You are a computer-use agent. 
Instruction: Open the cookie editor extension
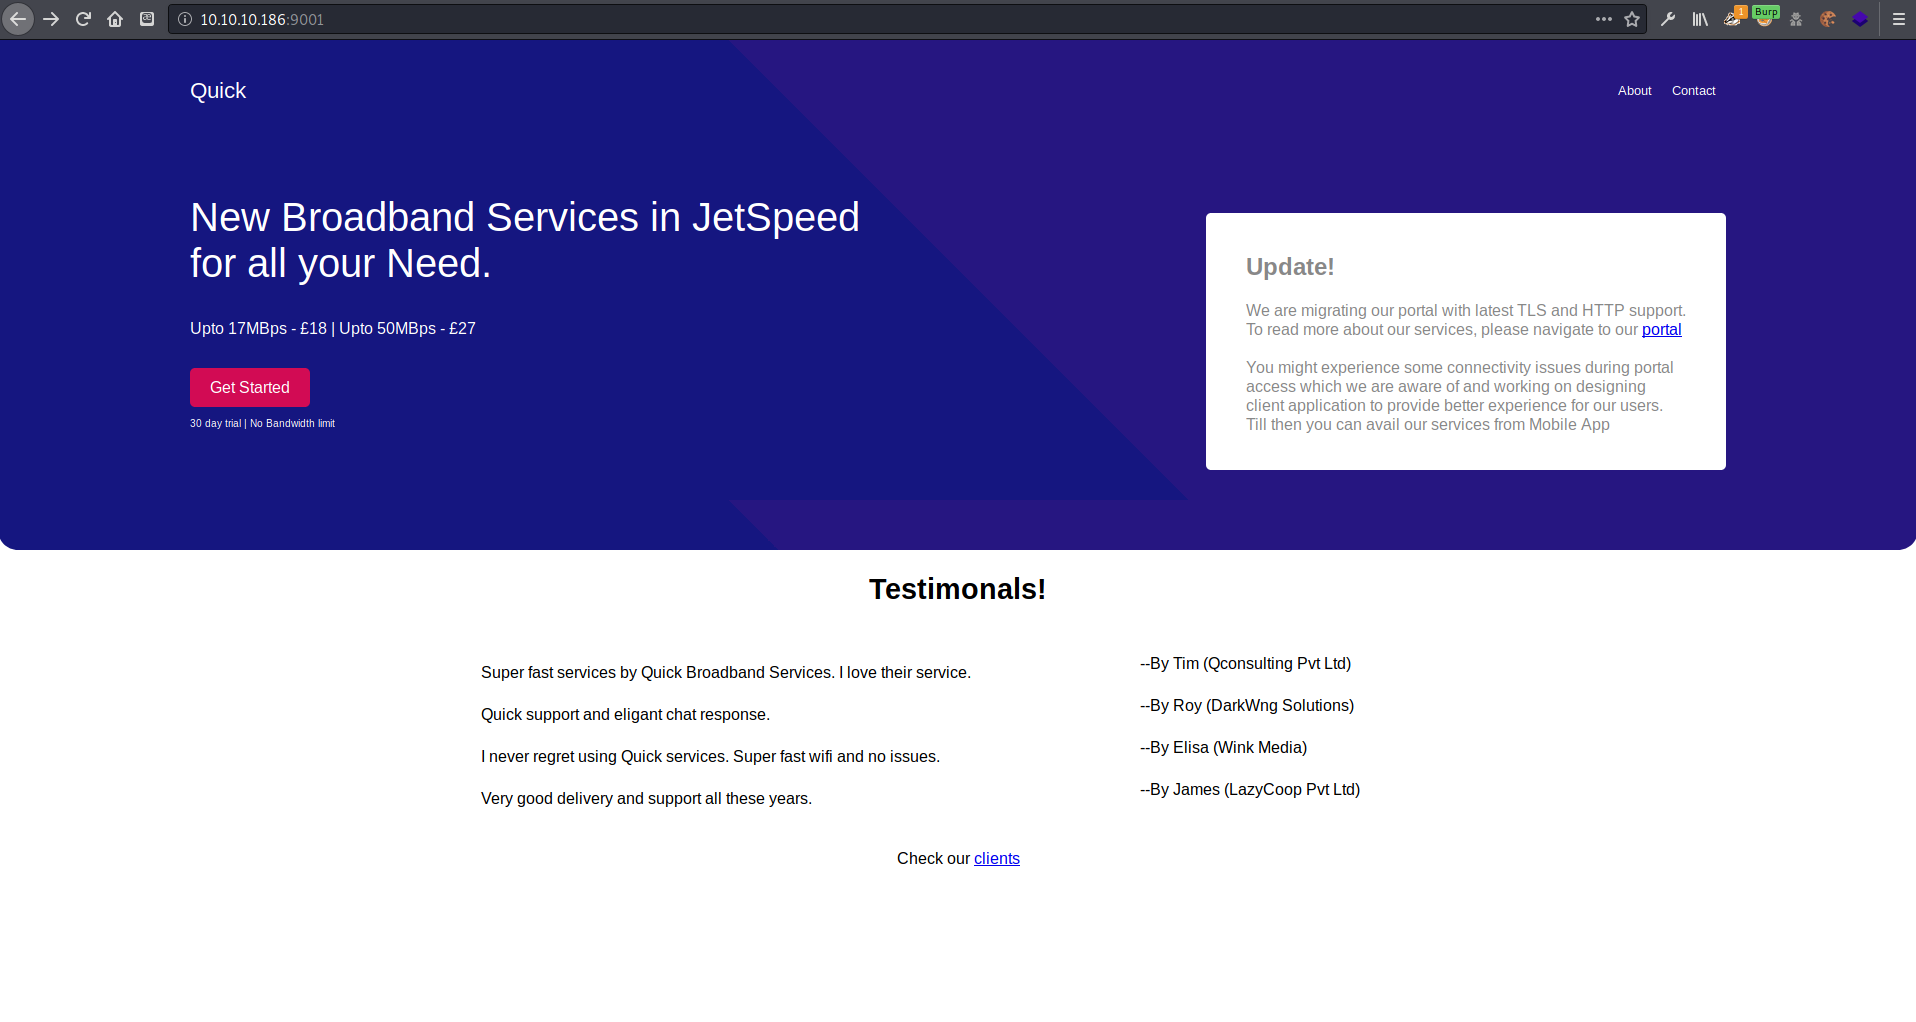(1828, 19)
